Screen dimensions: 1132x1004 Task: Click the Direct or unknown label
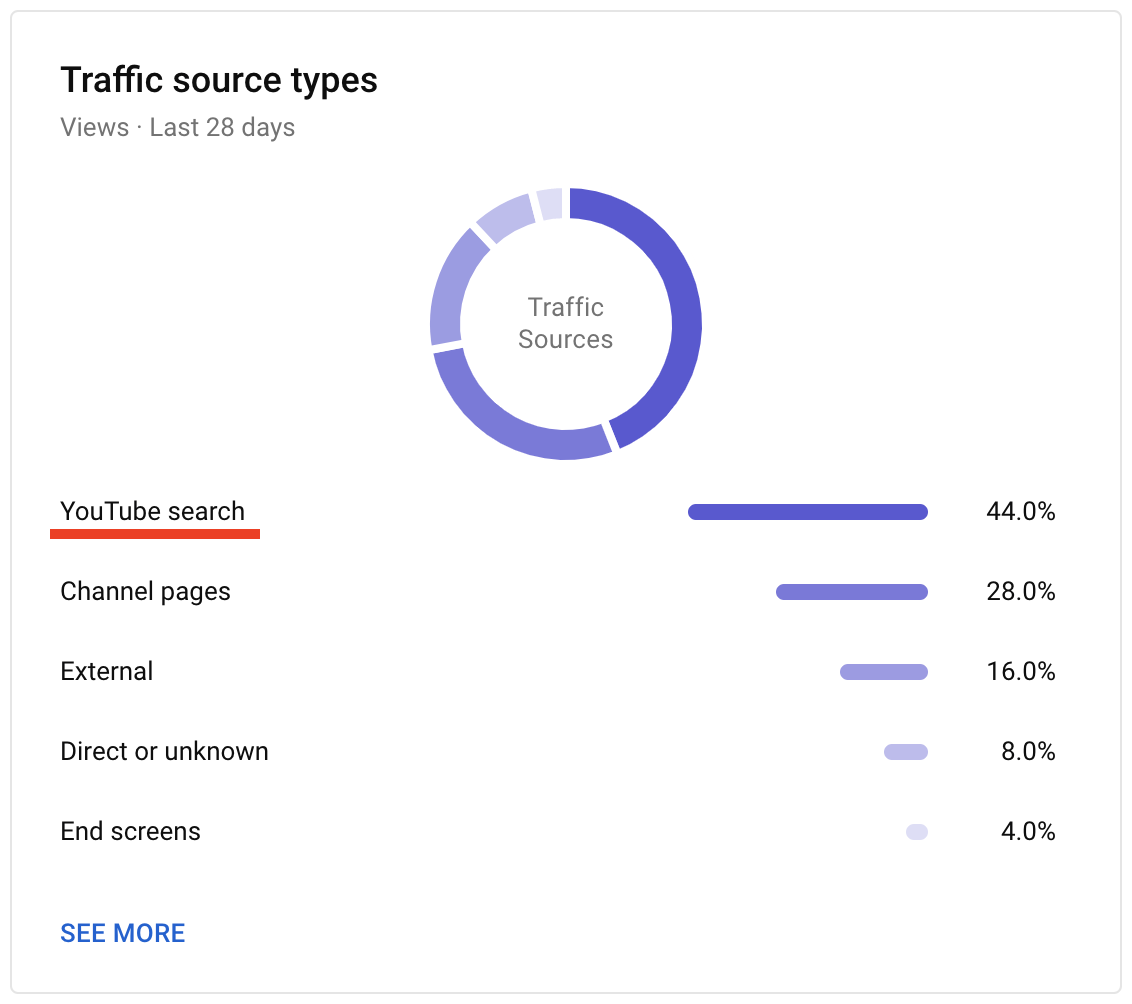(x=164, y=751)
